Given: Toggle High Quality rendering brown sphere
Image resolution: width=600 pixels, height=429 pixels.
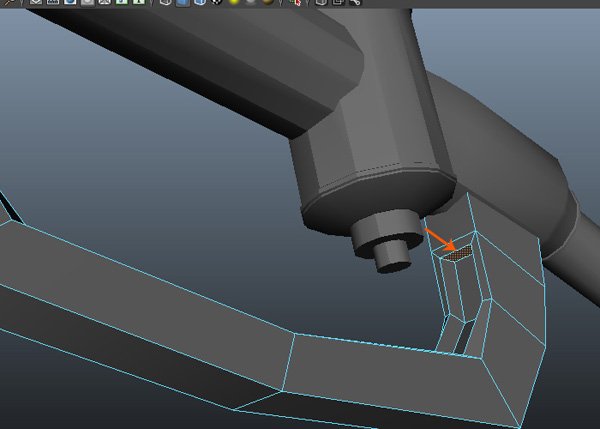Looking at the screenshot, I should (x=268, y=2).
